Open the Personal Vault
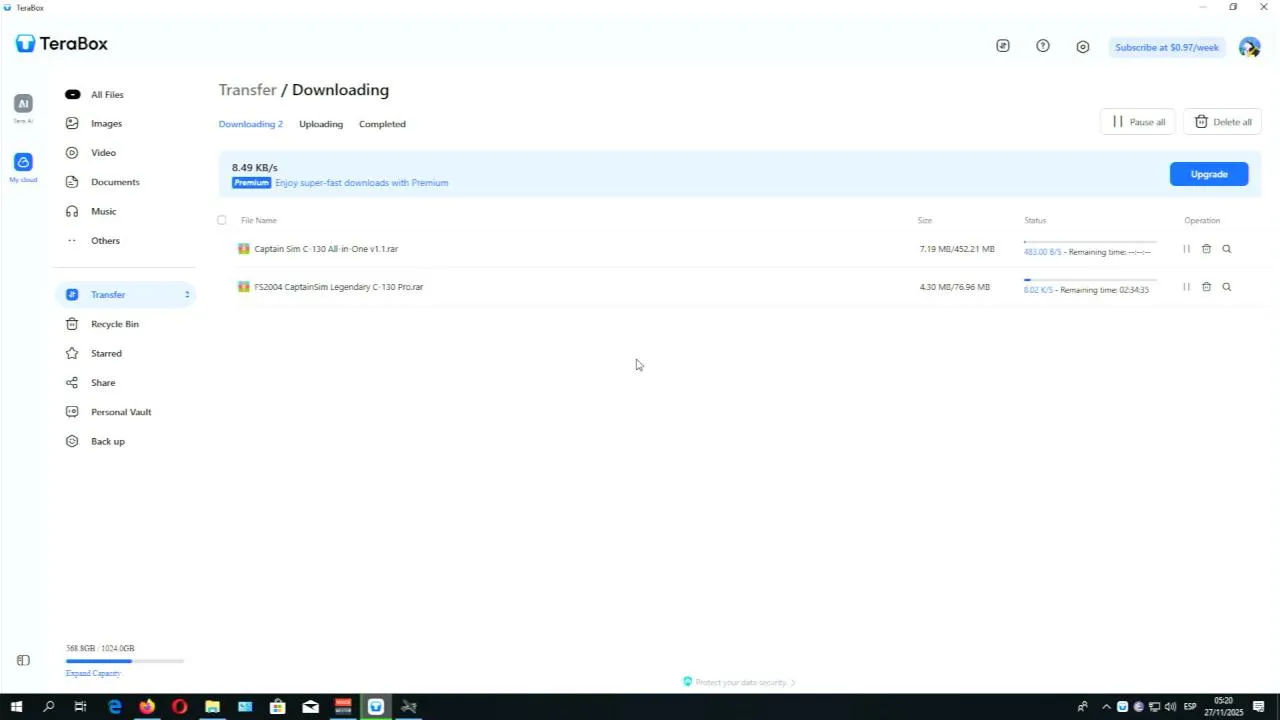This screenshot has height=720, width=1280. 121,412
